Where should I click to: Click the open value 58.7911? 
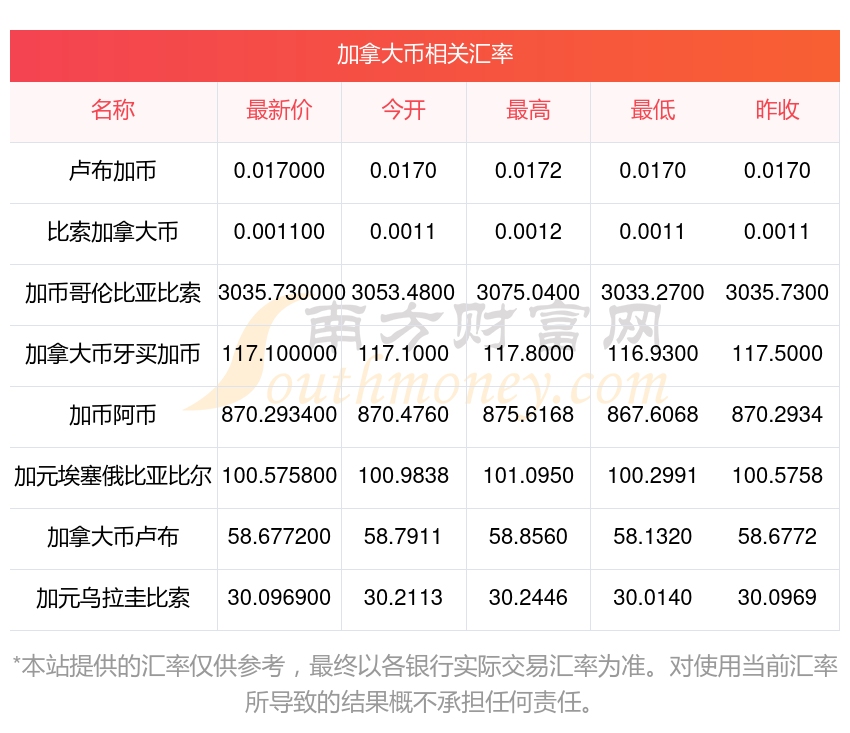point(403,537)
